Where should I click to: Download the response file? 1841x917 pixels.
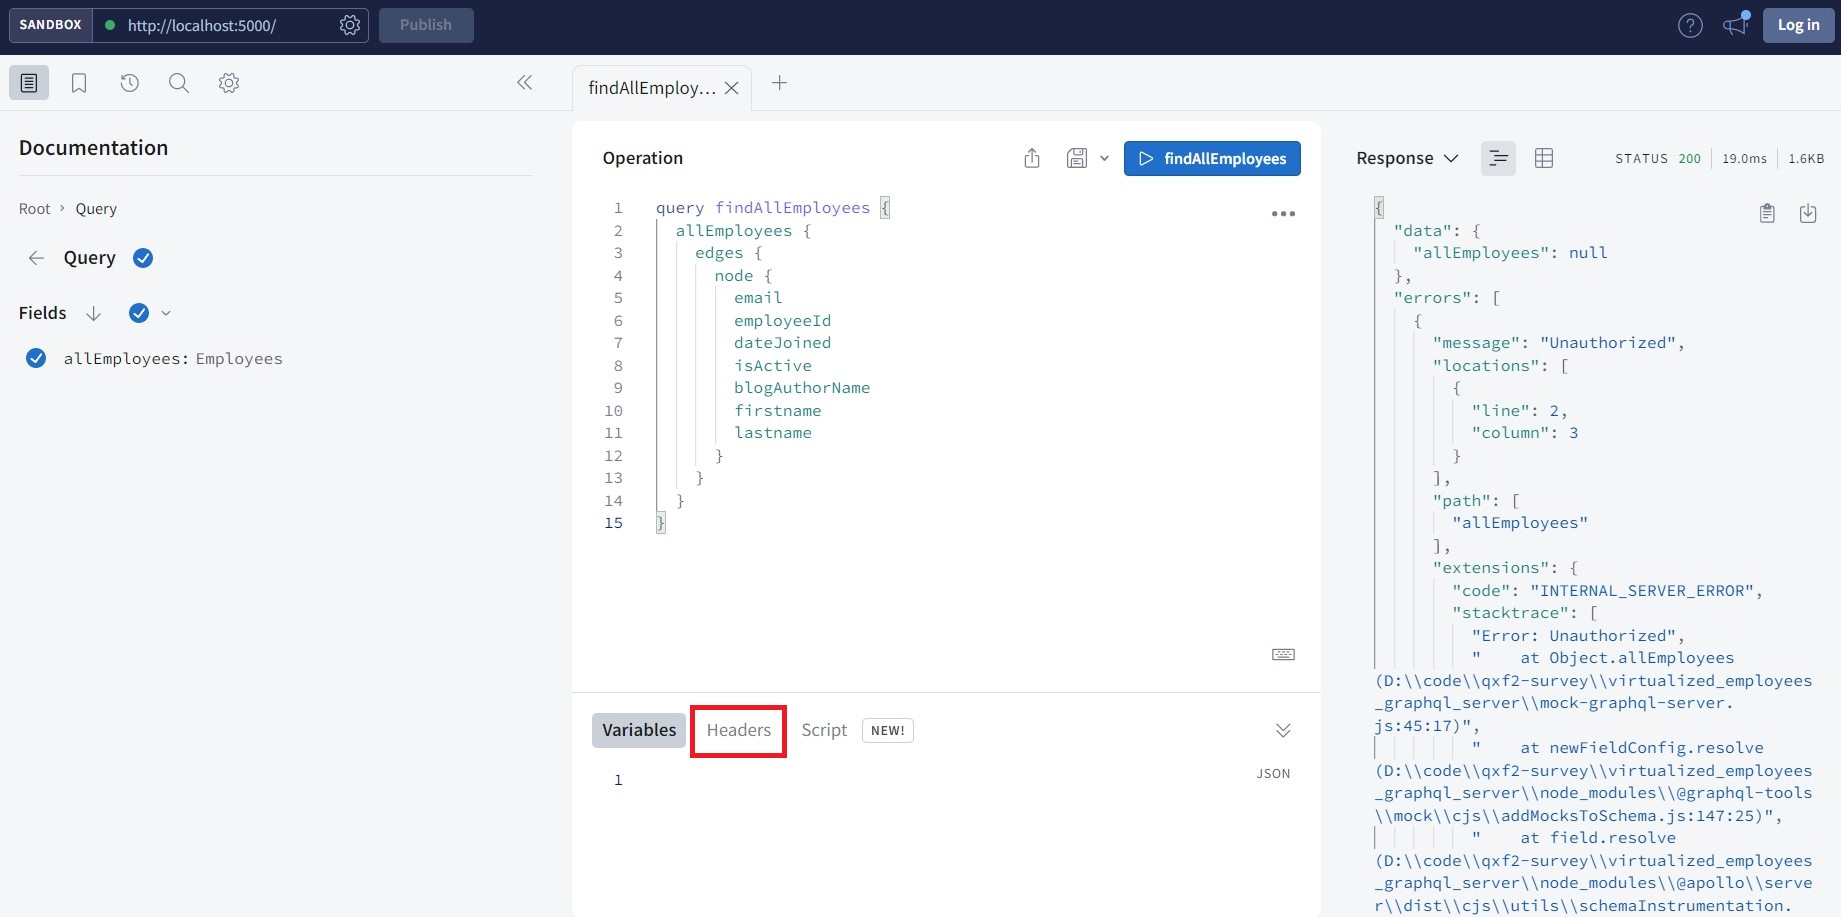[1808, 213]
